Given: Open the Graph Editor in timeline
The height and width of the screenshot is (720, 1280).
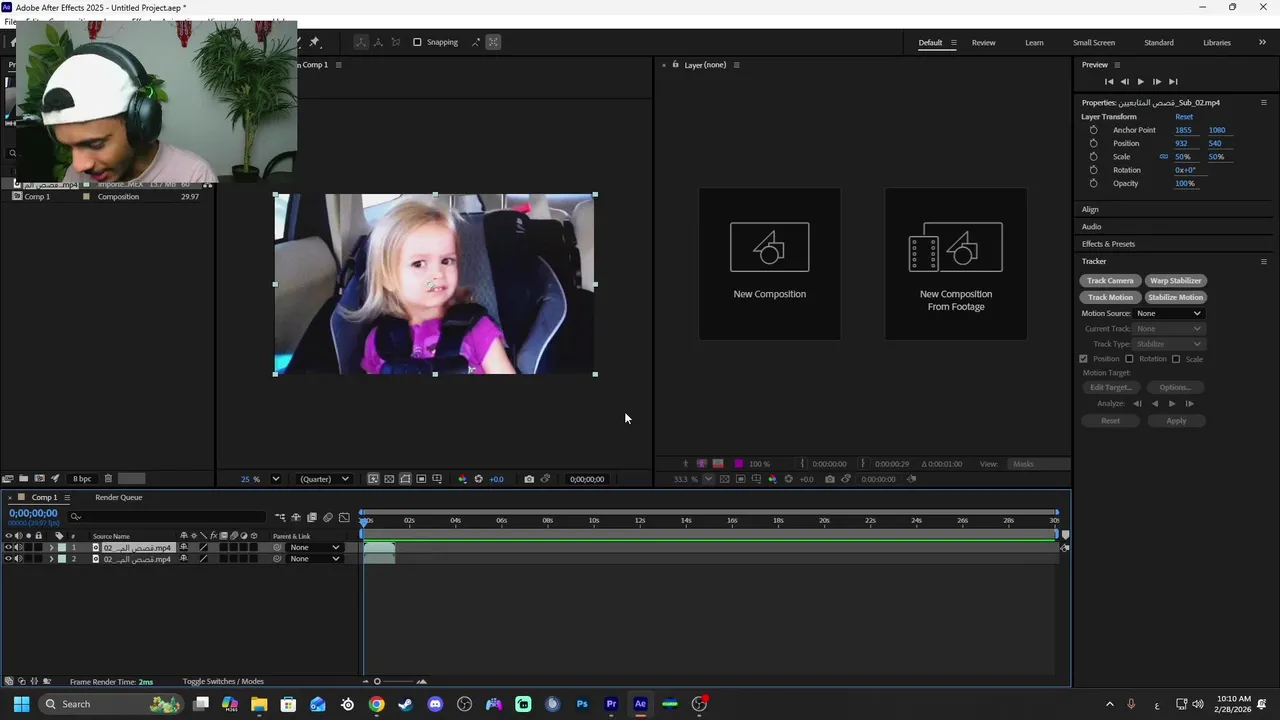Looking at the screenshot, I should point(344,517).
